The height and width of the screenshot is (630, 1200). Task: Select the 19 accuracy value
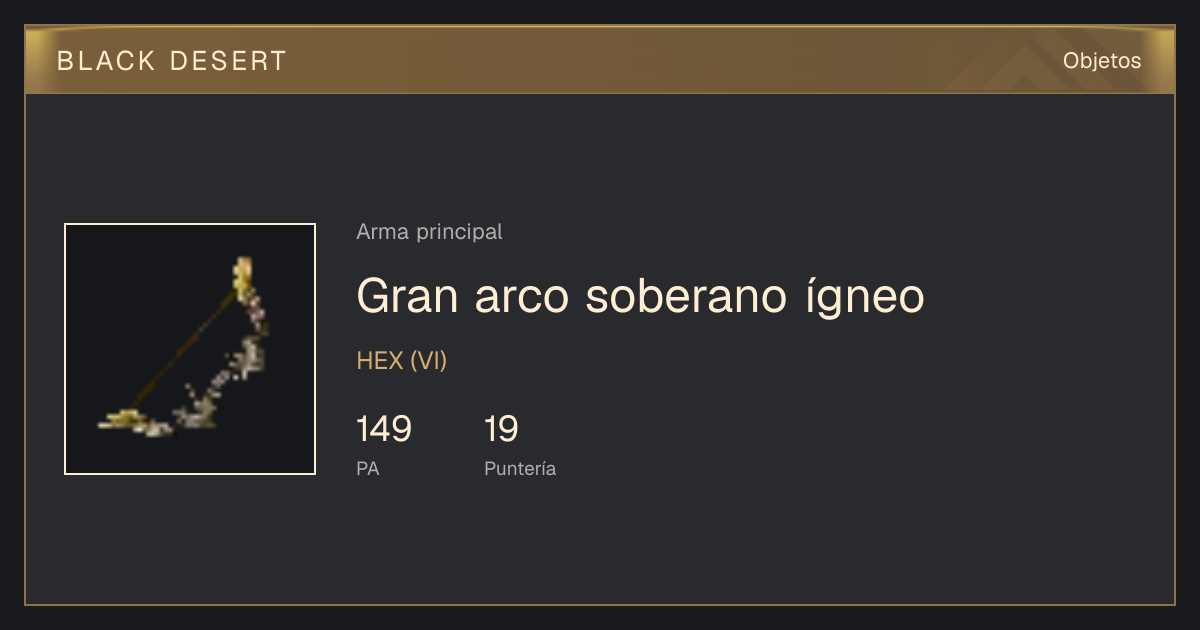coord(501,429)
